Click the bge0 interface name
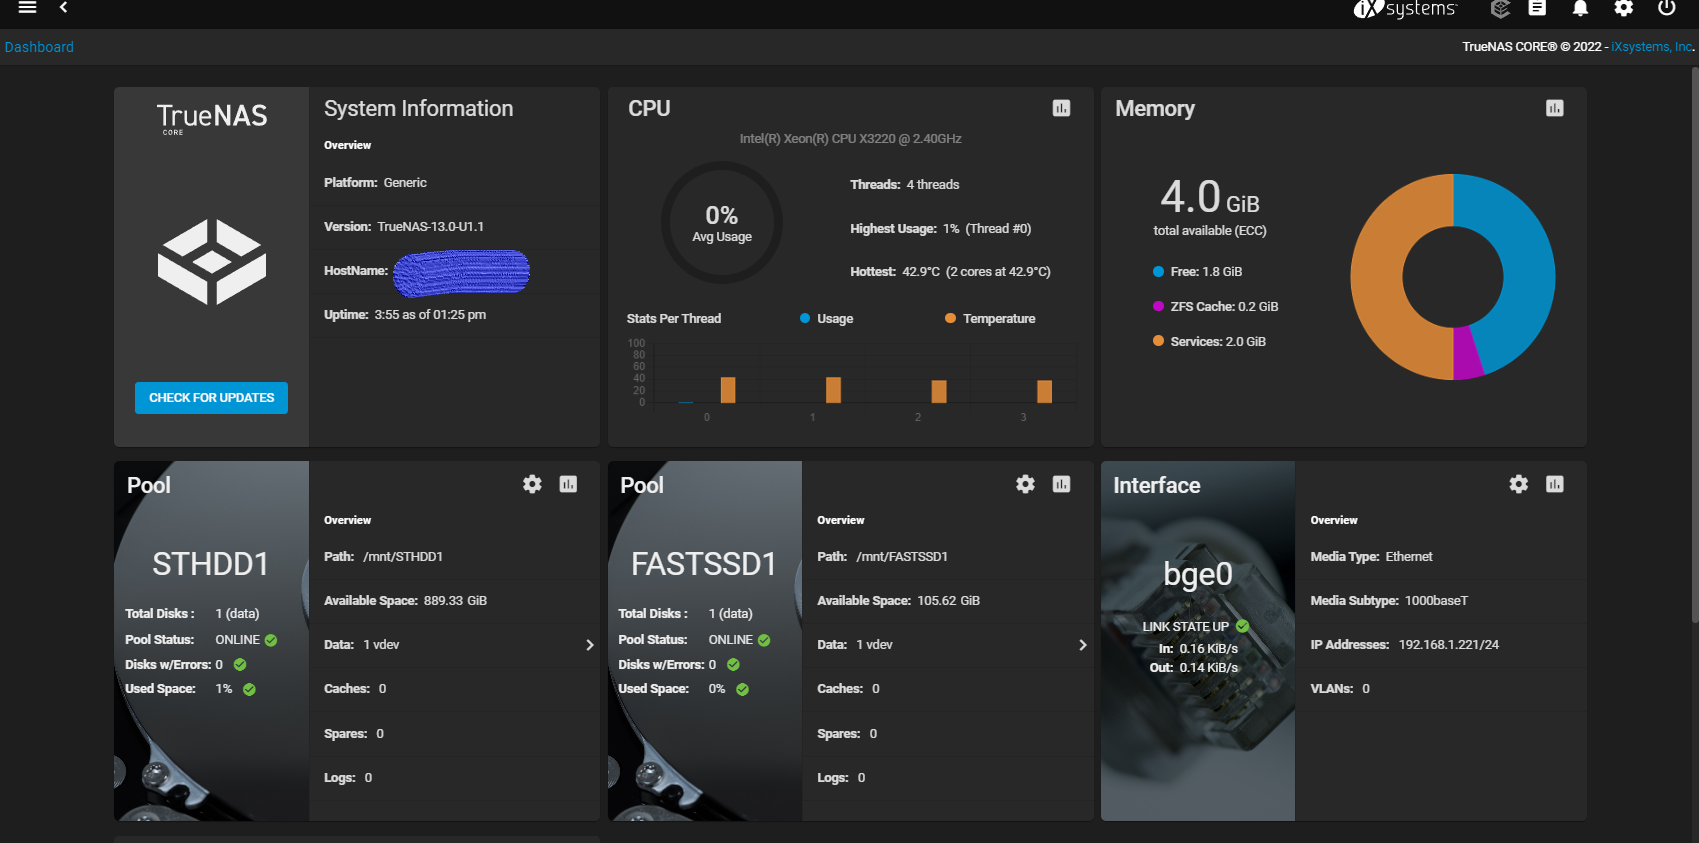The height and width of the screenshot is (843, 1699). point(1198,575)
